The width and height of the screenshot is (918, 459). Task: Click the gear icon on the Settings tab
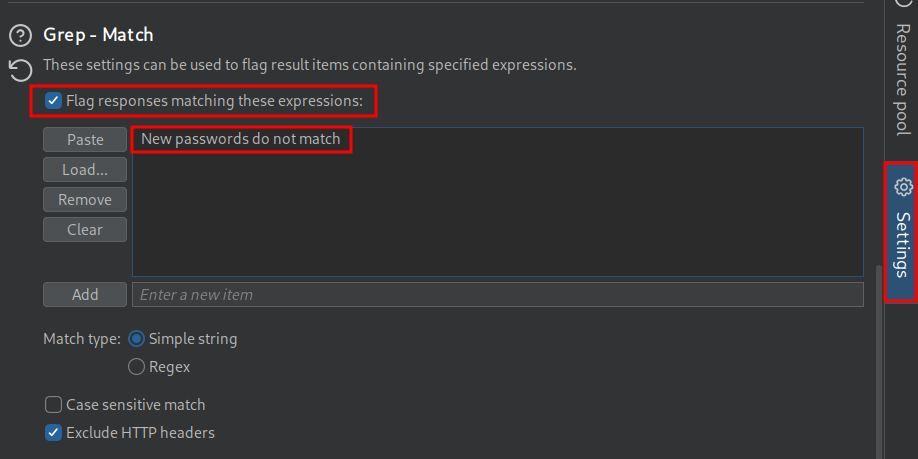click(x=903, y=187)
